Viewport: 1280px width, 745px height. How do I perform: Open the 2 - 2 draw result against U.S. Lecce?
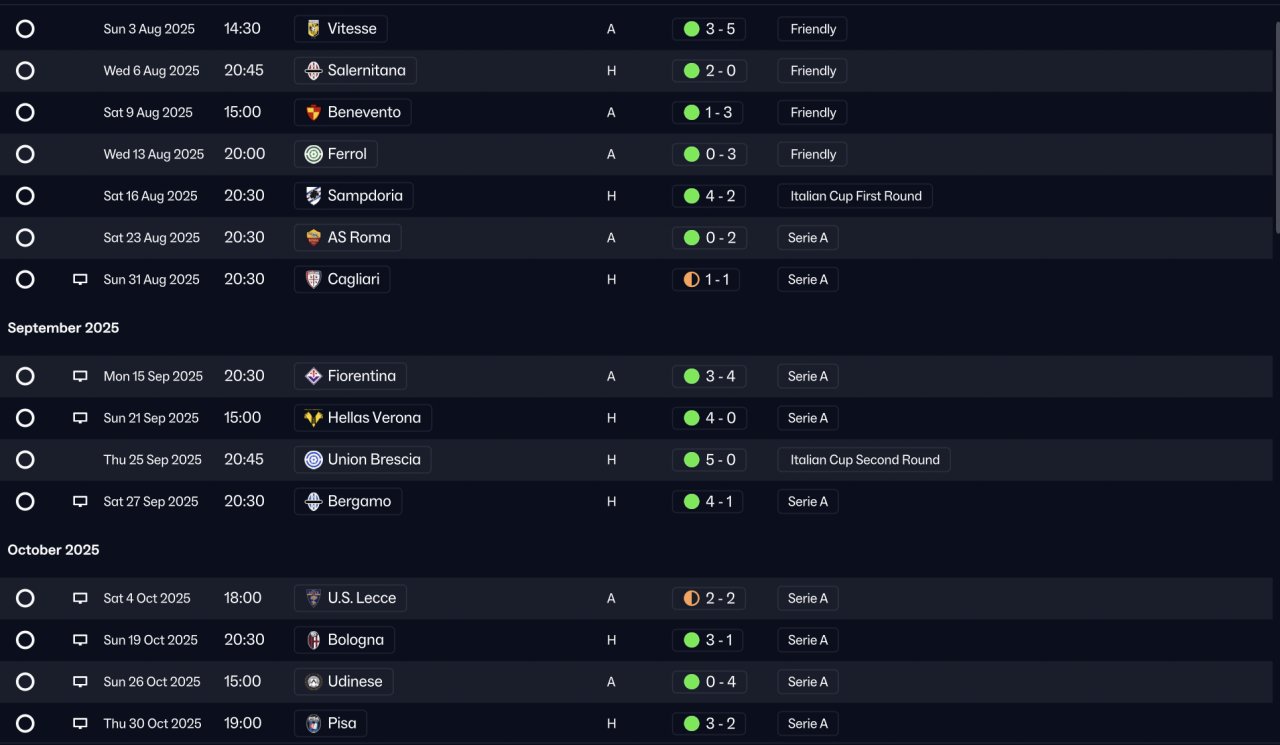[709, 599]
